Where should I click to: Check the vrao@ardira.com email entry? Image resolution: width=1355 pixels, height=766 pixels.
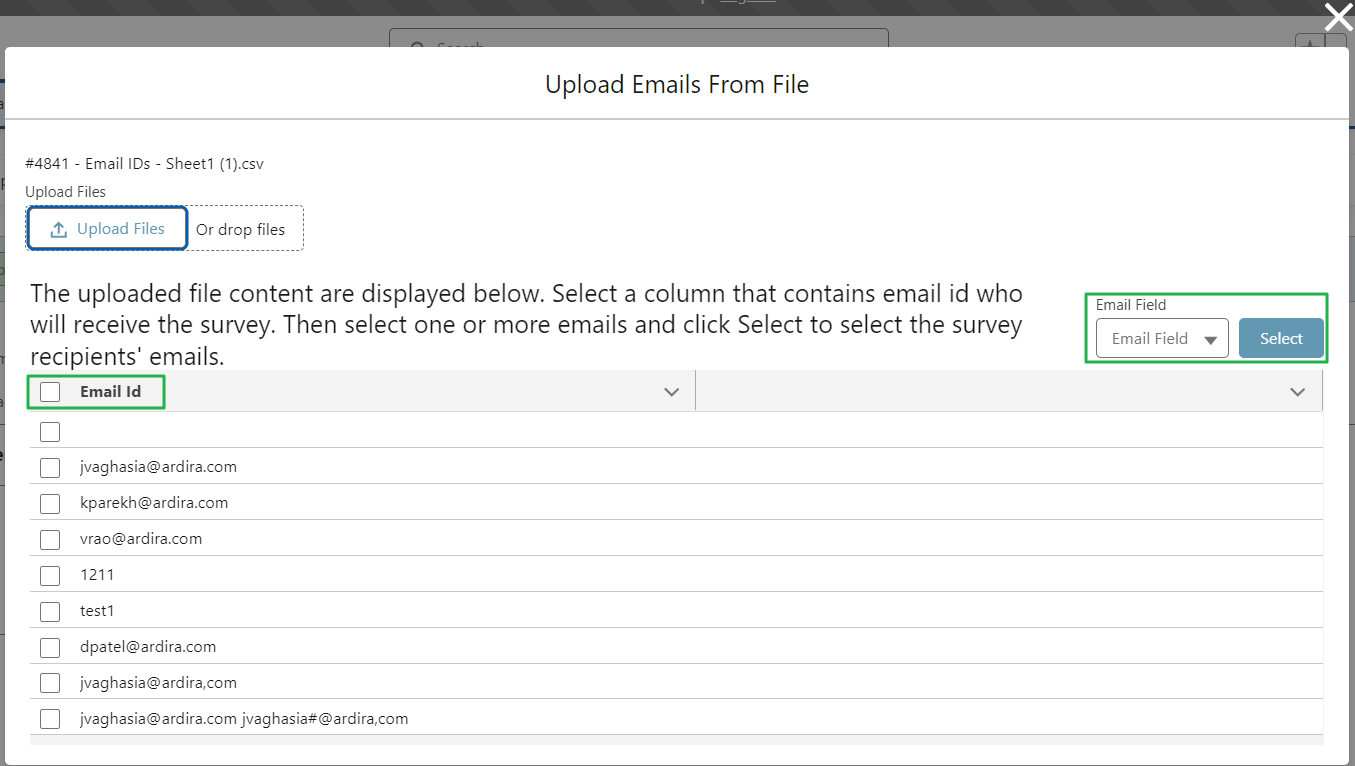click(50, 539)
